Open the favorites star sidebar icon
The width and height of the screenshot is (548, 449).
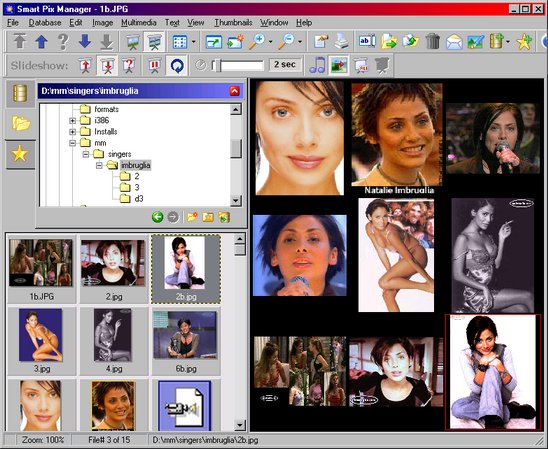pos(20,154)
